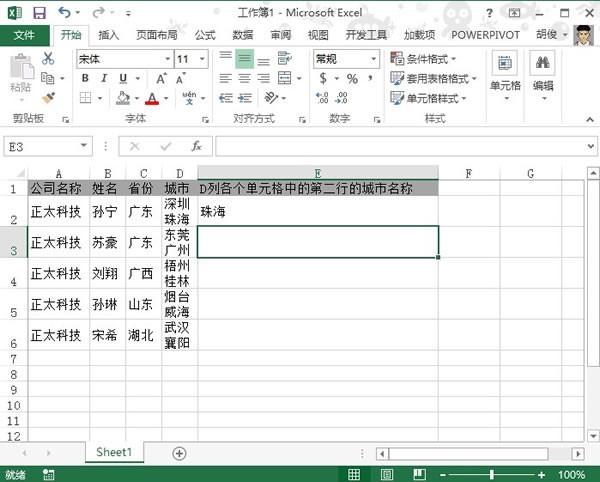600x482 pixels.
Task: Click the Copy icon in clipboard group
Action: pos(47,78)
